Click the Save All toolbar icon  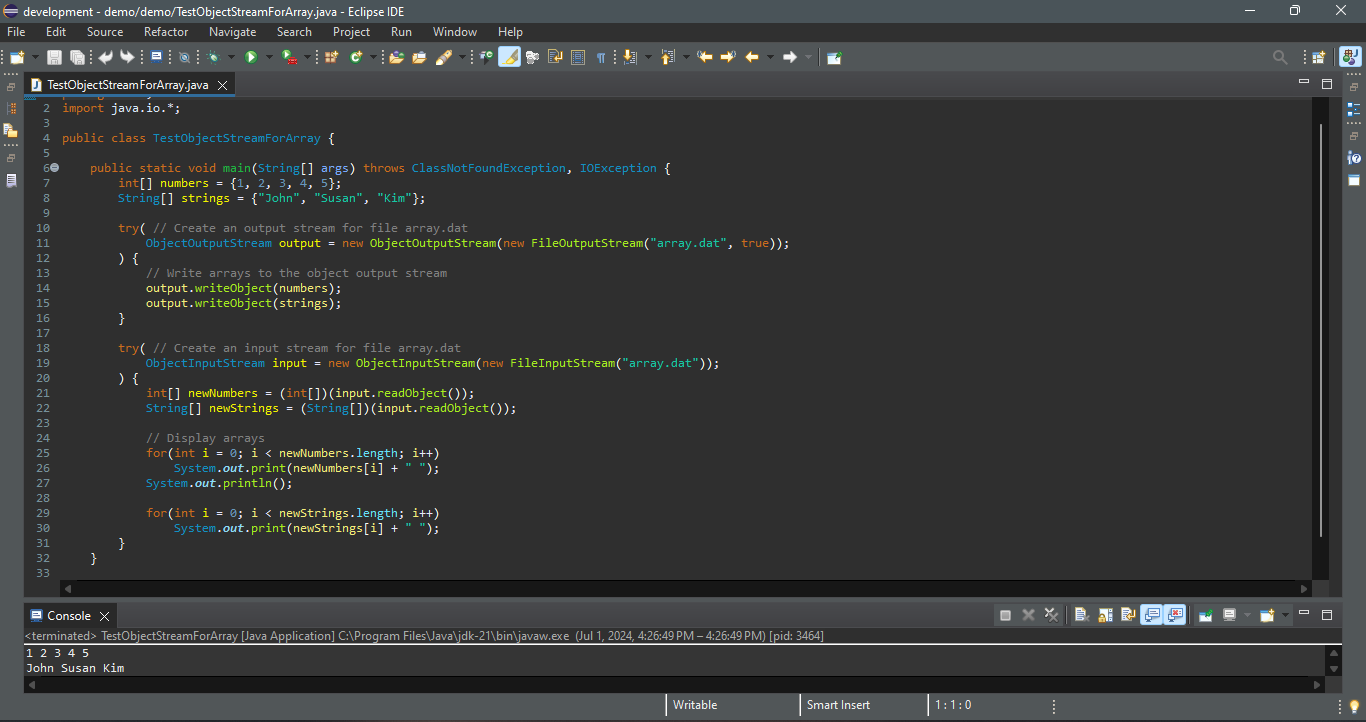pyautogui.click(x=76, y=57)
